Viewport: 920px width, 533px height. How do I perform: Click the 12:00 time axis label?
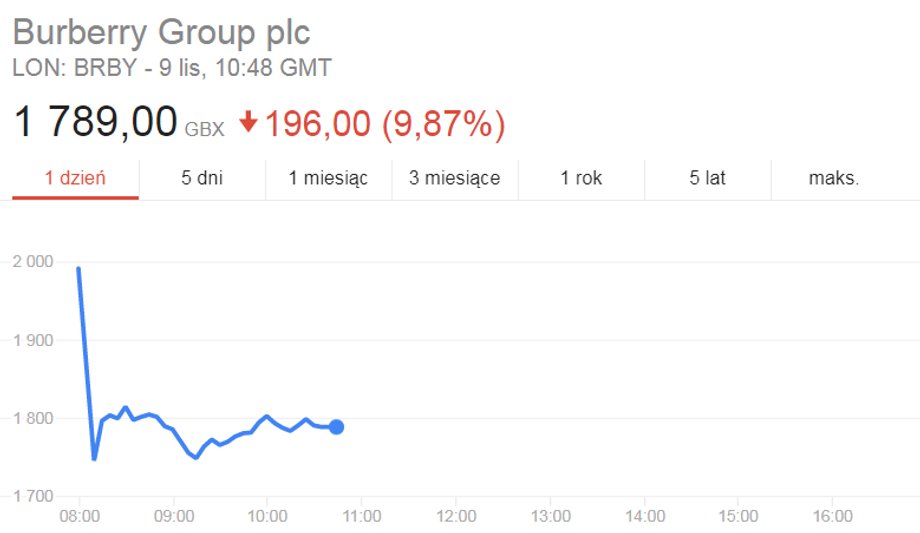pos(456,517)
